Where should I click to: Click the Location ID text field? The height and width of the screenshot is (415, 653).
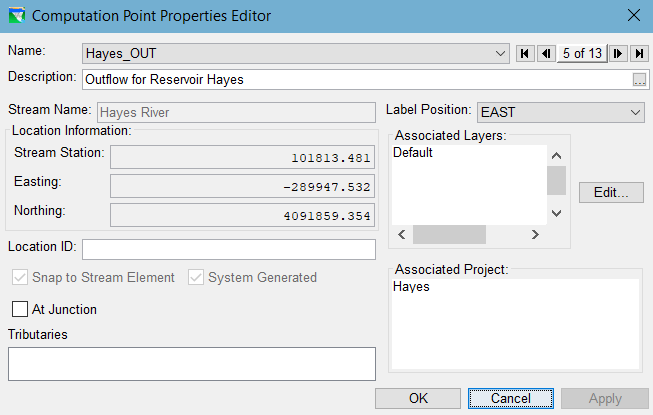228,249
